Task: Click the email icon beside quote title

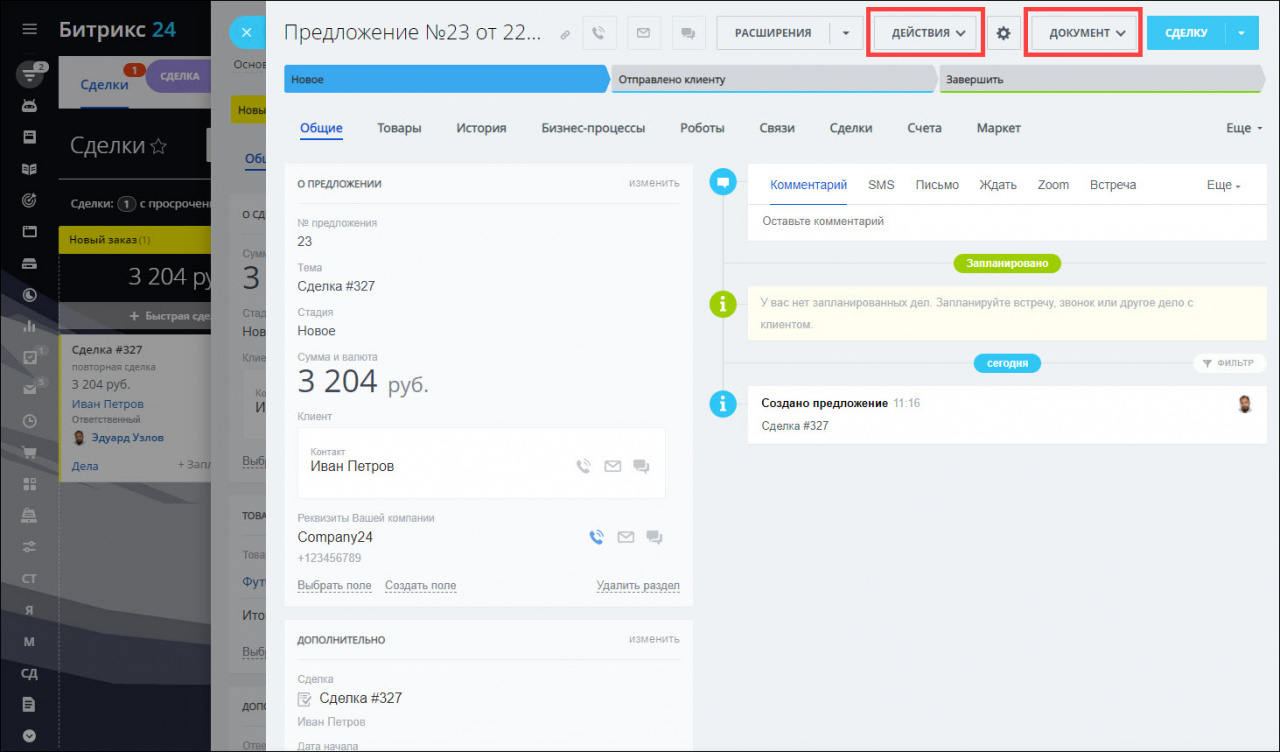Action: coord(643,33)
